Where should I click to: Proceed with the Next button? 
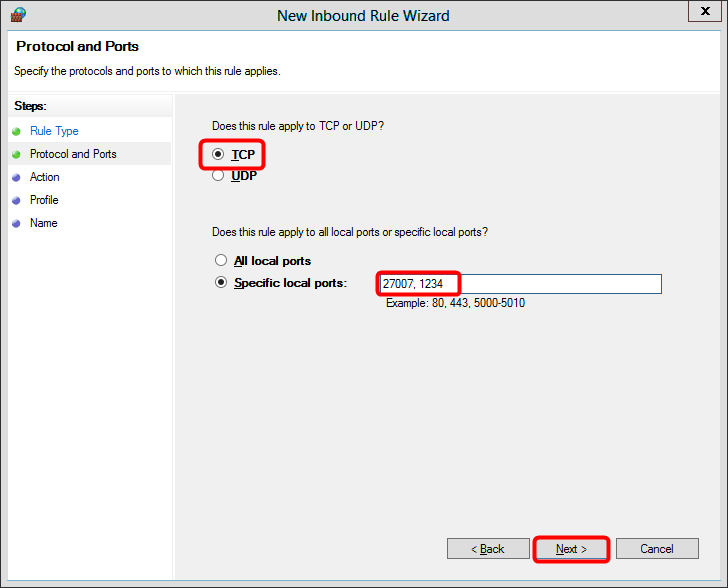(572, 549)
